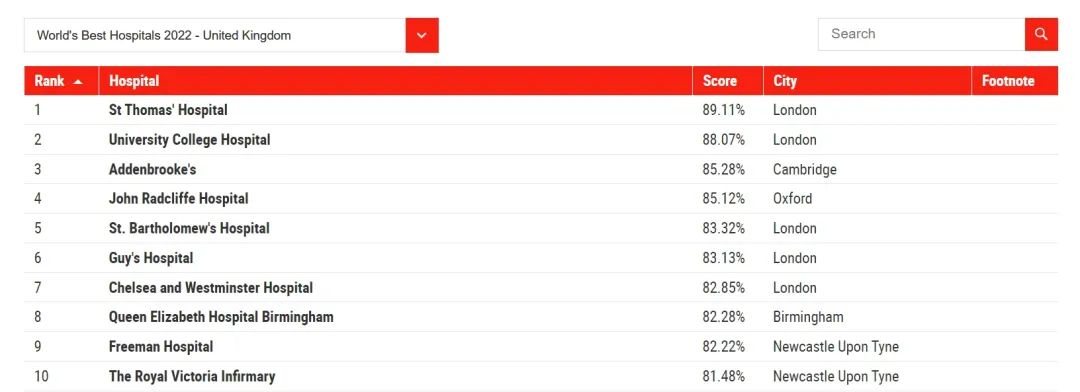Viewport: 1080px width, 392px height.
Task: Click Freeman Hospital entry
Action: pos(161,347)
